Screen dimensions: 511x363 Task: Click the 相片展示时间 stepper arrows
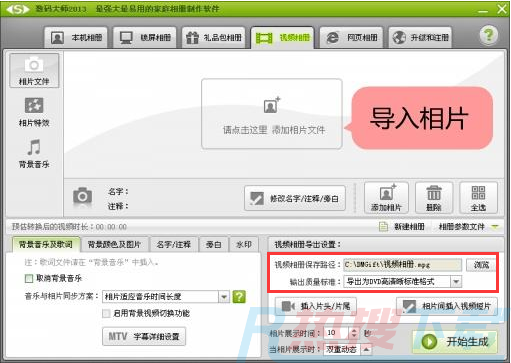[x=354, y=333]
